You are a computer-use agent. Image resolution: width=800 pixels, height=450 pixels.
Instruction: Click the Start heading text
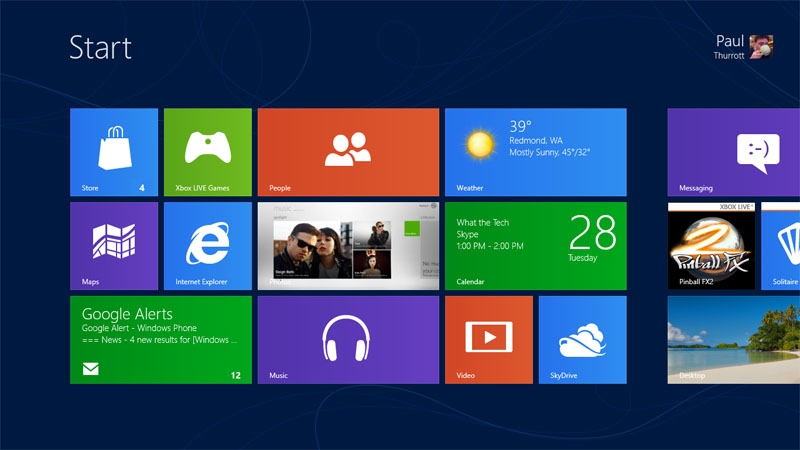point(100,47)
